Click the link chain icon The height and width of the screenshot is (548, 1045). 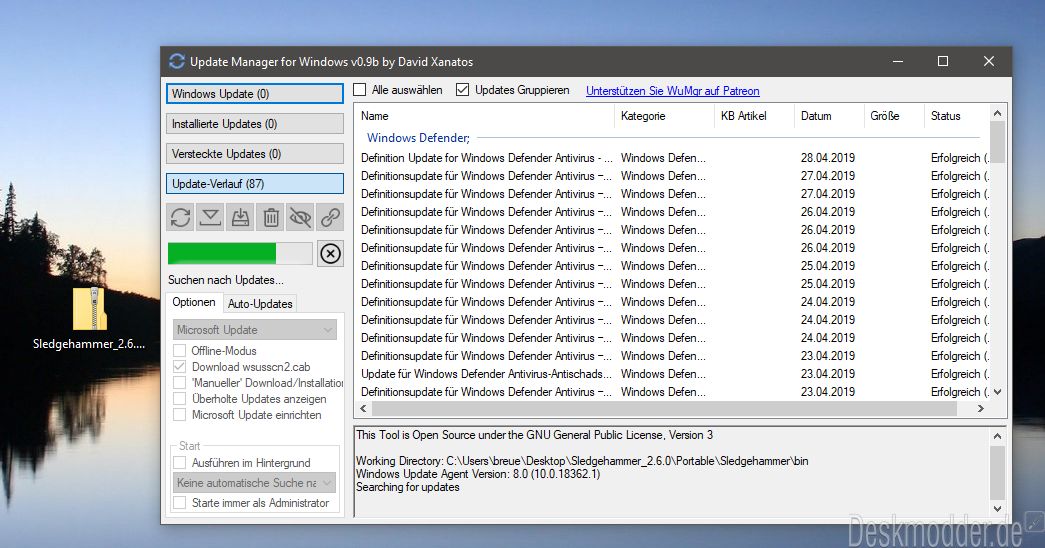331,217
